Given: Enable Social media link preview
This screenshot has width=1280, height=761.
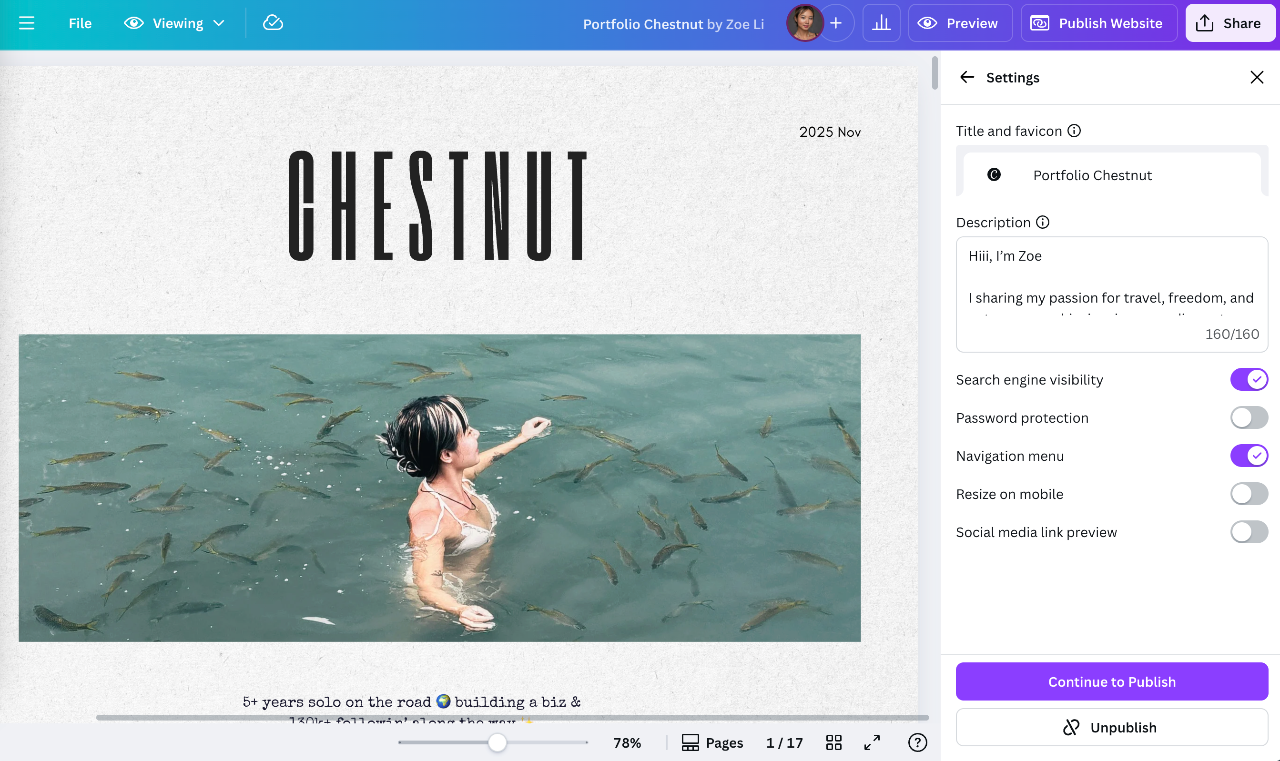Looking at the screenshot, I should (x=1249, y=532).
